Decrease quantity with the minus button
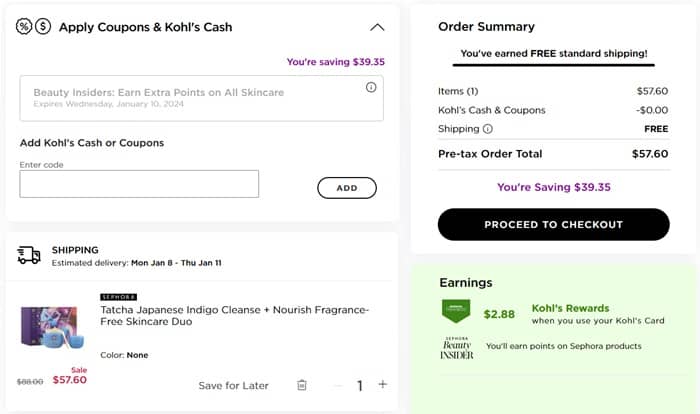 338,385
